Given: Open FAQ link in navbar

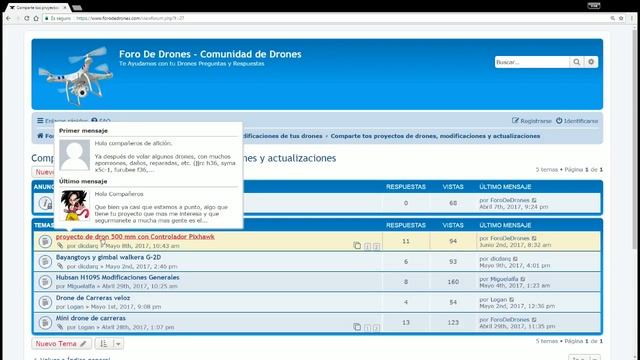Looking at the screenshot, I should 101,121.
